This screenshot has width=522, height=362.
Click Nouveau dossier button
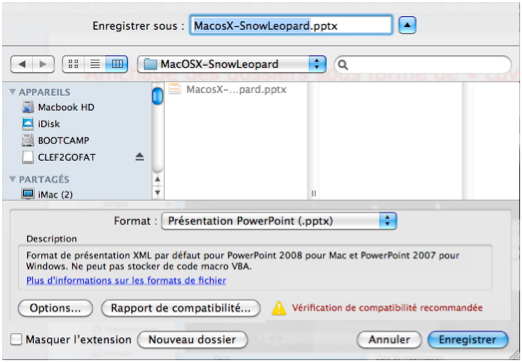point(192,340)
